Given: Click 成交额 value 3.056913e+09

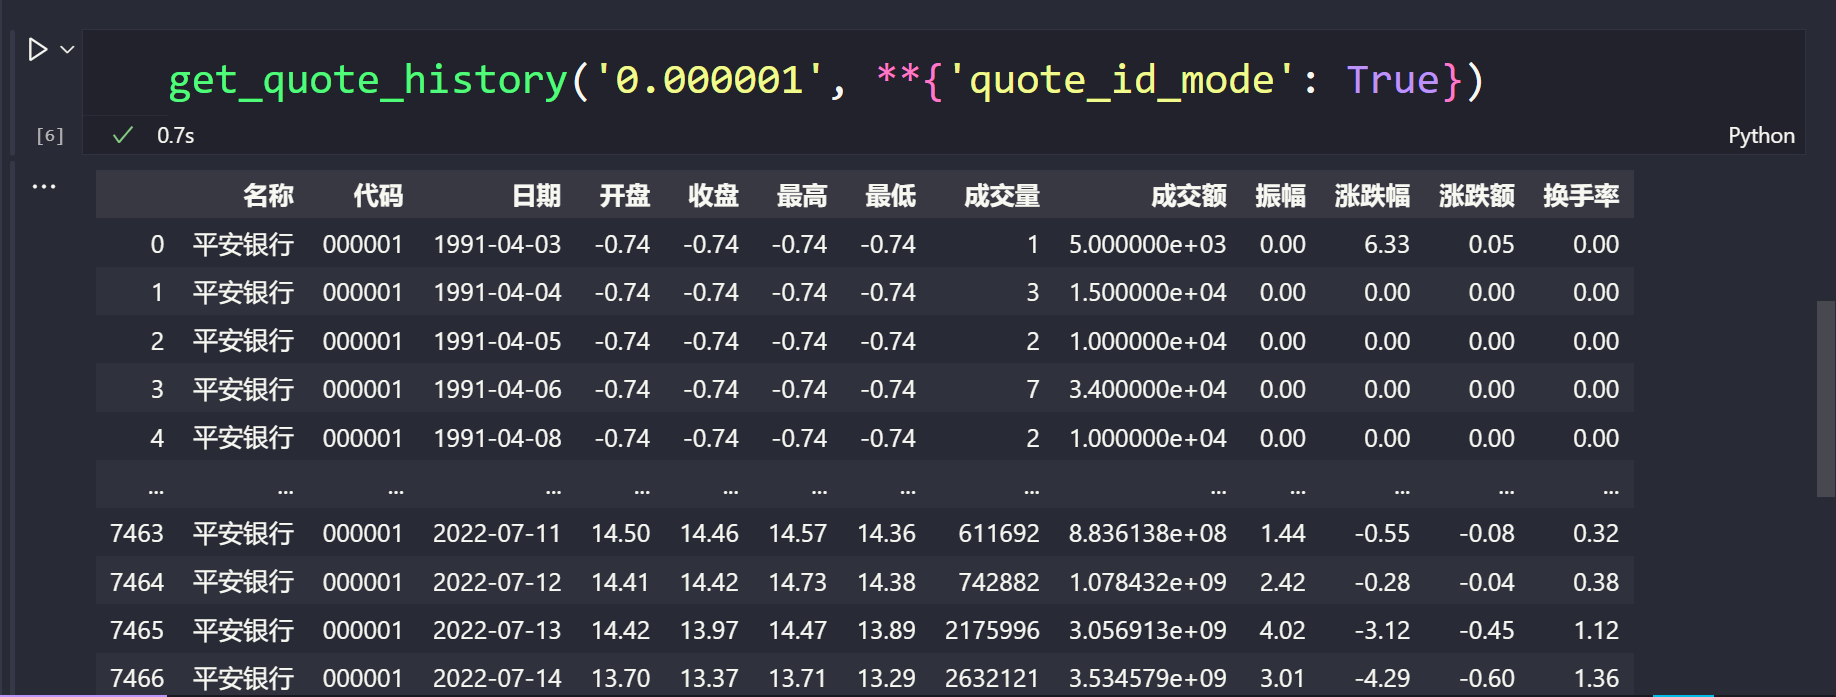Looking at the screenshot, I should point(1147,631).
